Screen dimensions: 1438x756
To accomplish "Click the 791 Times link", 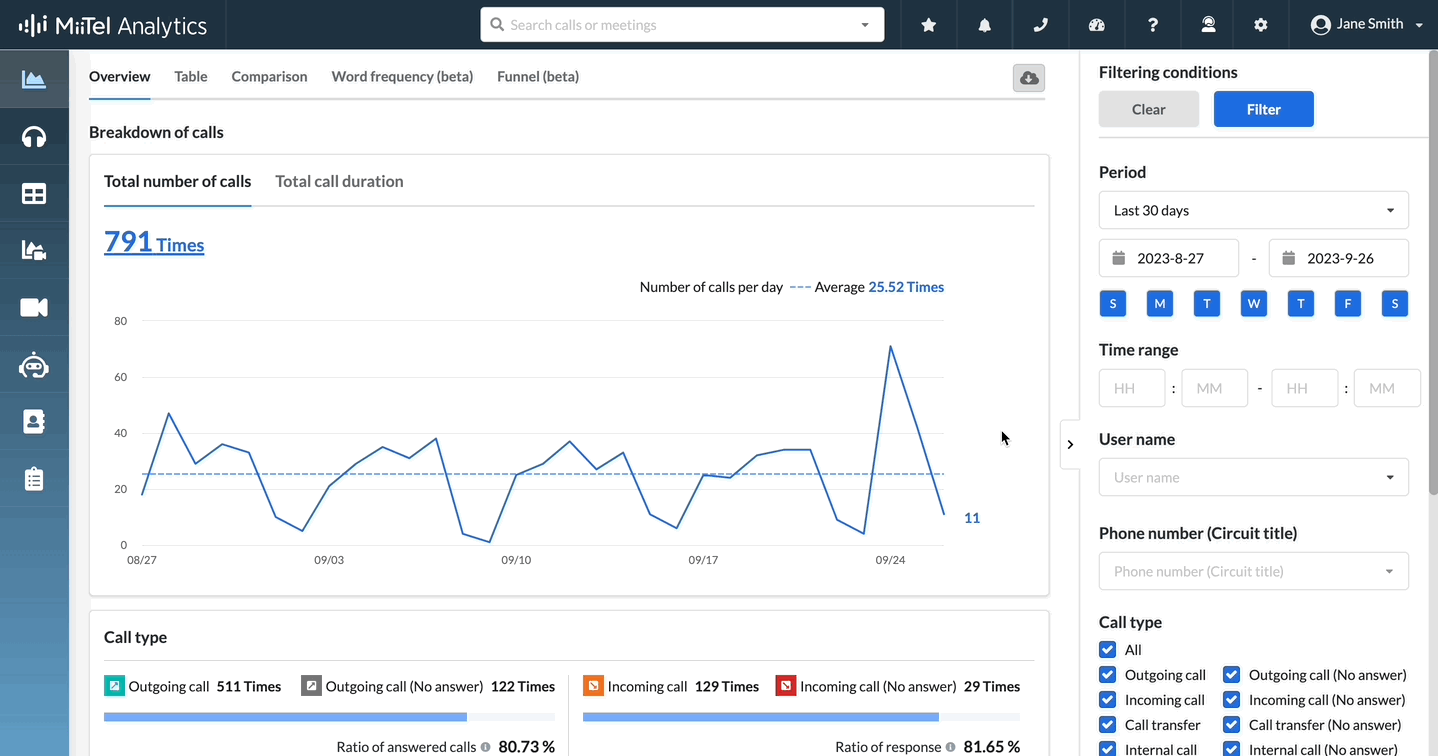I will pyautogui.click(x=154, y=243).
